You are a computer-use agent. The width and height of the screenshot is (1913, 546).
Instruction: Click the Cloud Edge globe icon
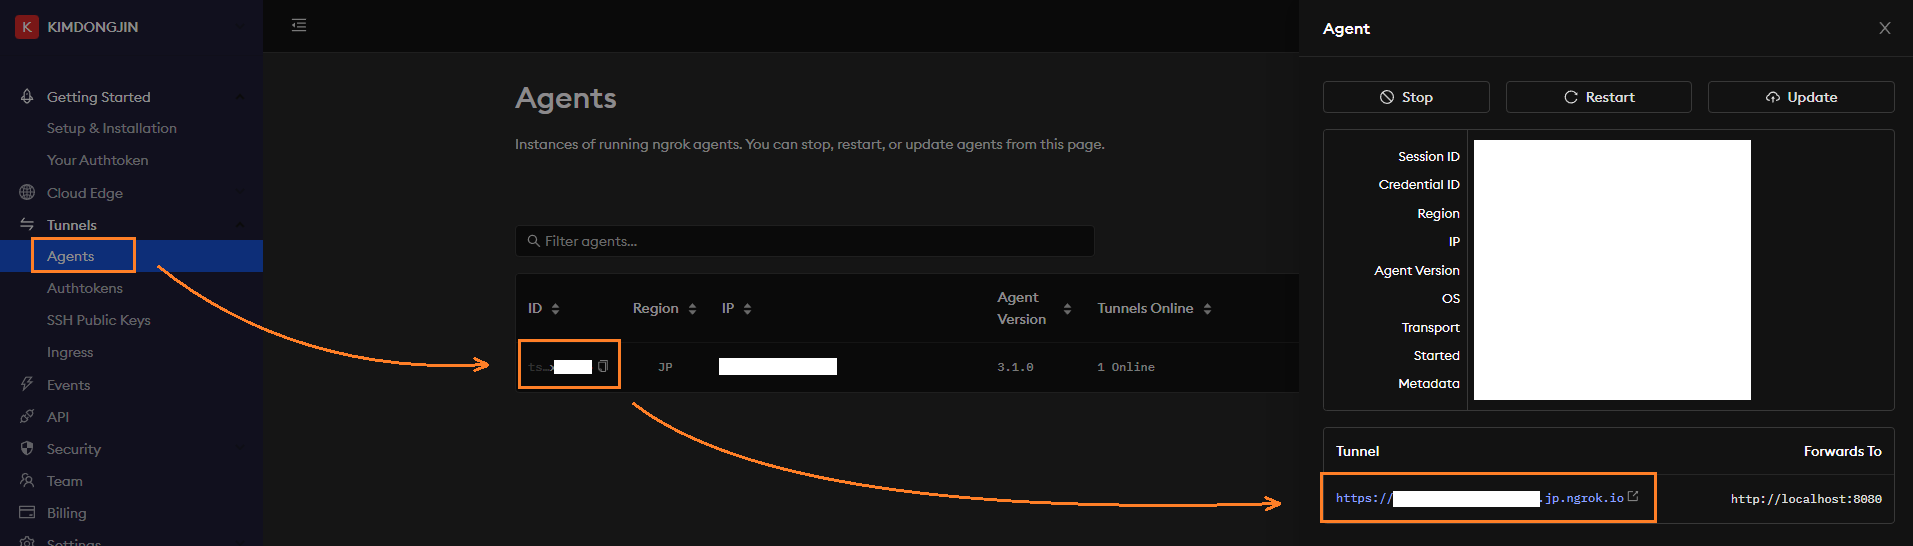27,193
